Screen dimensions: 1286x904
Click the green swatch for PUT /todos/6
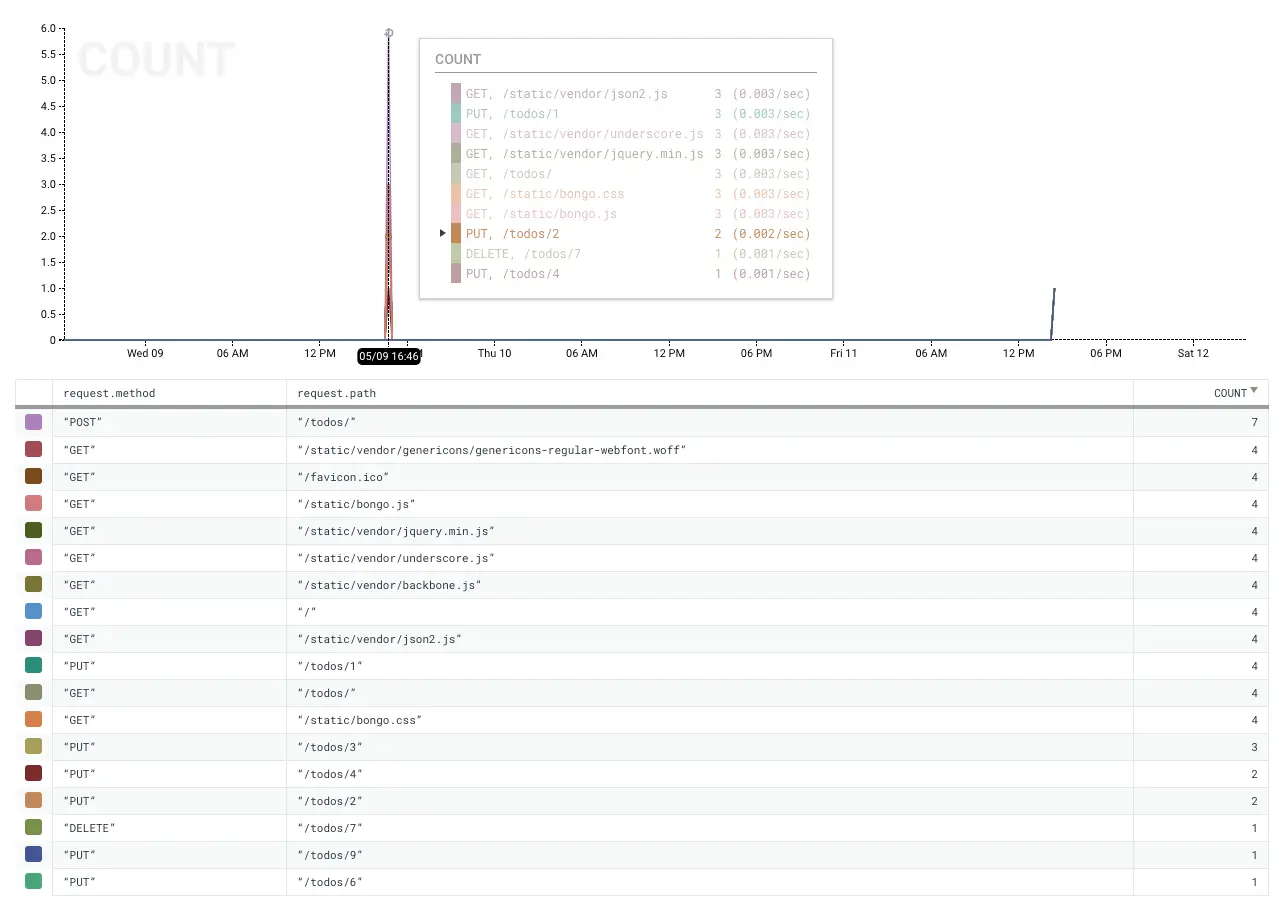click(x=33, y=881)
